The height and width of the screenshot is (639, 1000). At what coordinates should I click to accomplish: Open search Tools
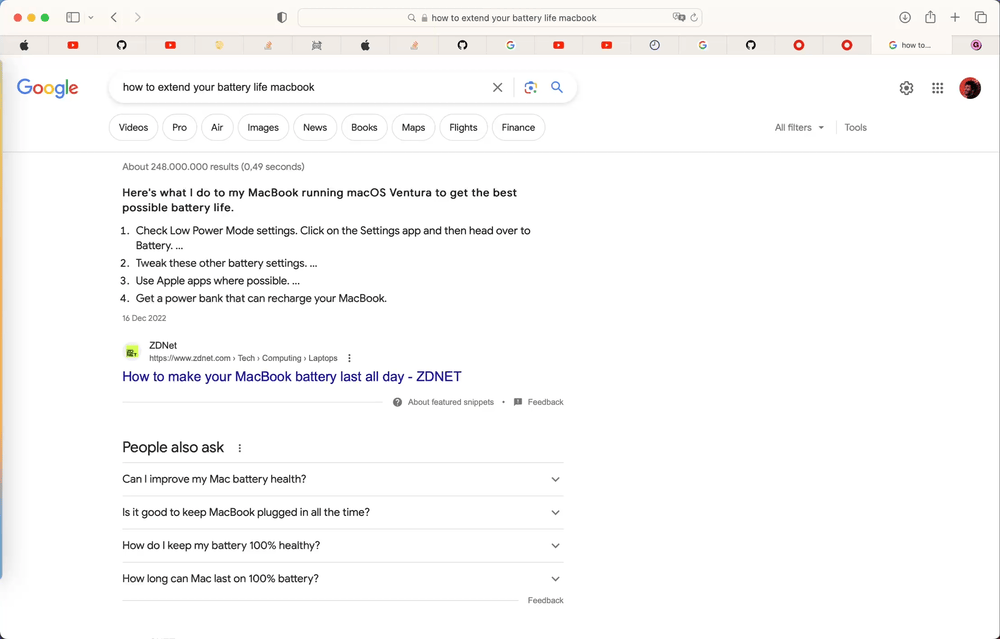click(x=855, y=128)
